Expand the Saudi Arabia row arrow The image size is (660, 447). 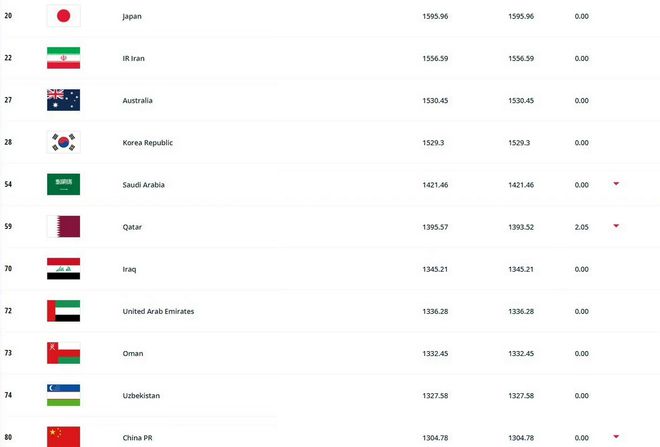[x=616, y=184]
